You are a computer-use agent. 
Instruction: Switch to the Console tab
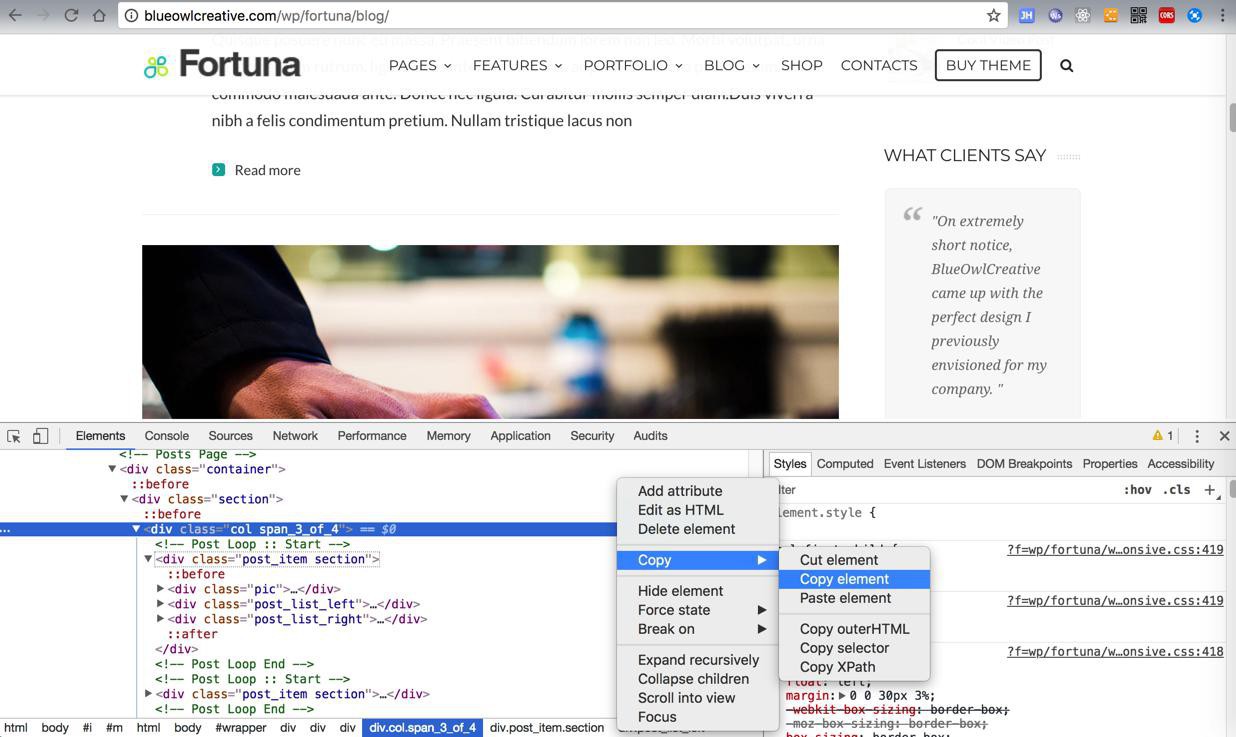(167, 436)
